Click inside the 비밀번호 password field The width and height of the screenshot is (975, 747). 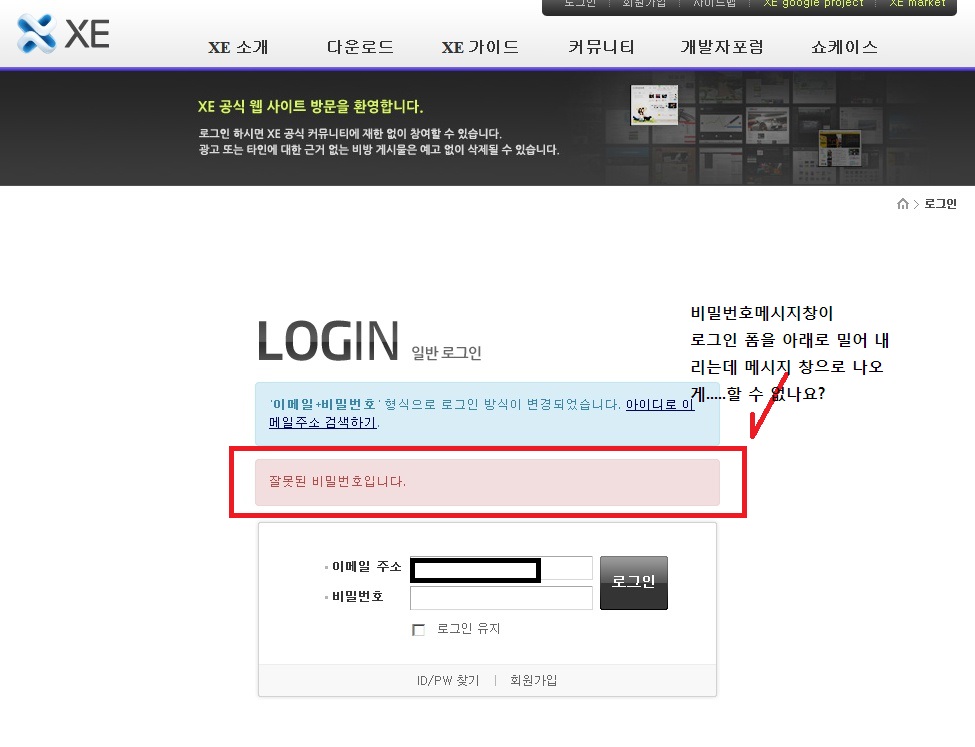[x=500, y=597]
